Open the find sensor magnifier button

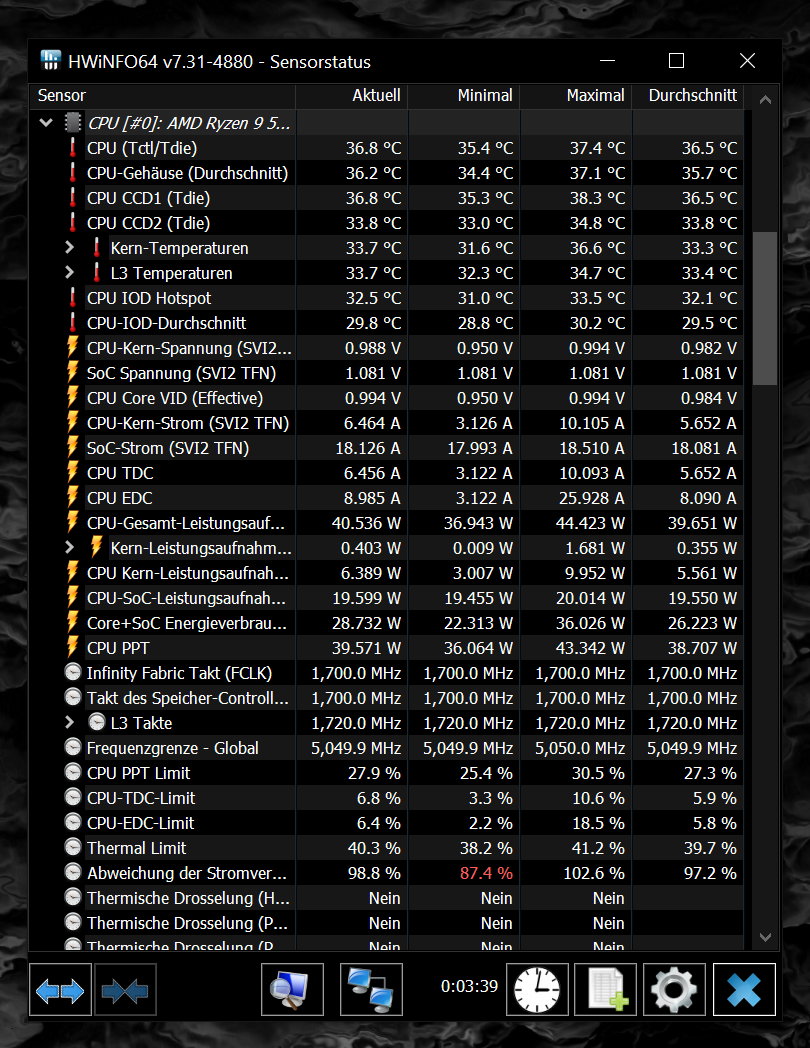[292, 990]
